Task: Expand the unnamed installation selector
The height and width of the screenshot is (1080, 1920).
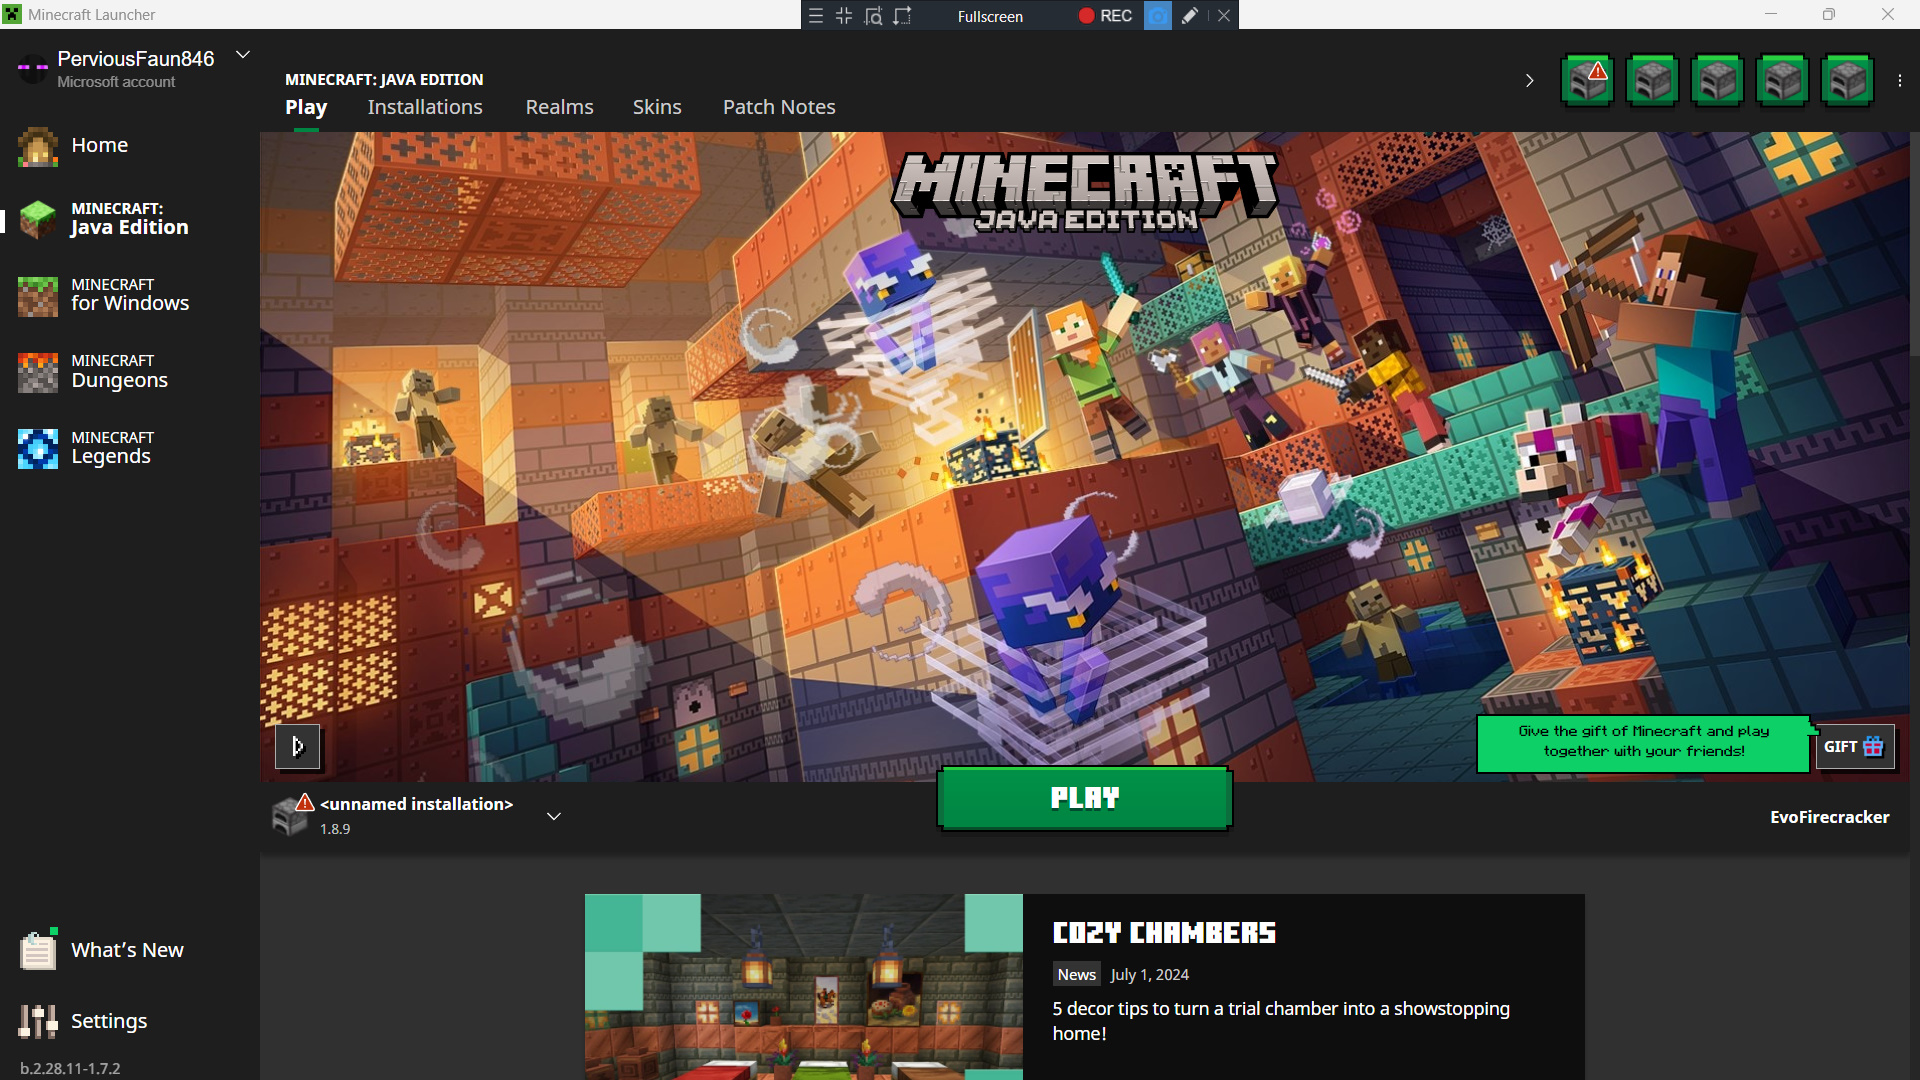Action: (553, 816)
